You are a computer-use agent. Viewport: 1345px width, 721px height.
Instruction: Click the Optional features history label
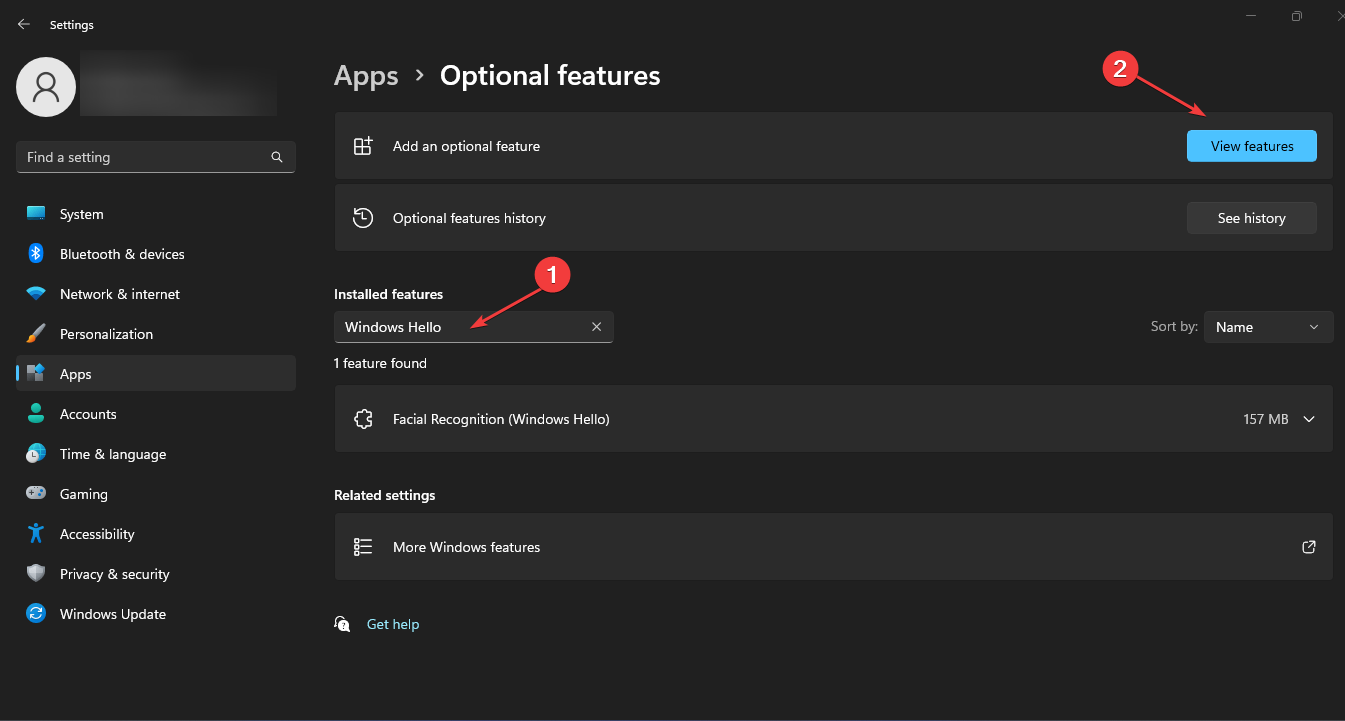click(469, 218)
